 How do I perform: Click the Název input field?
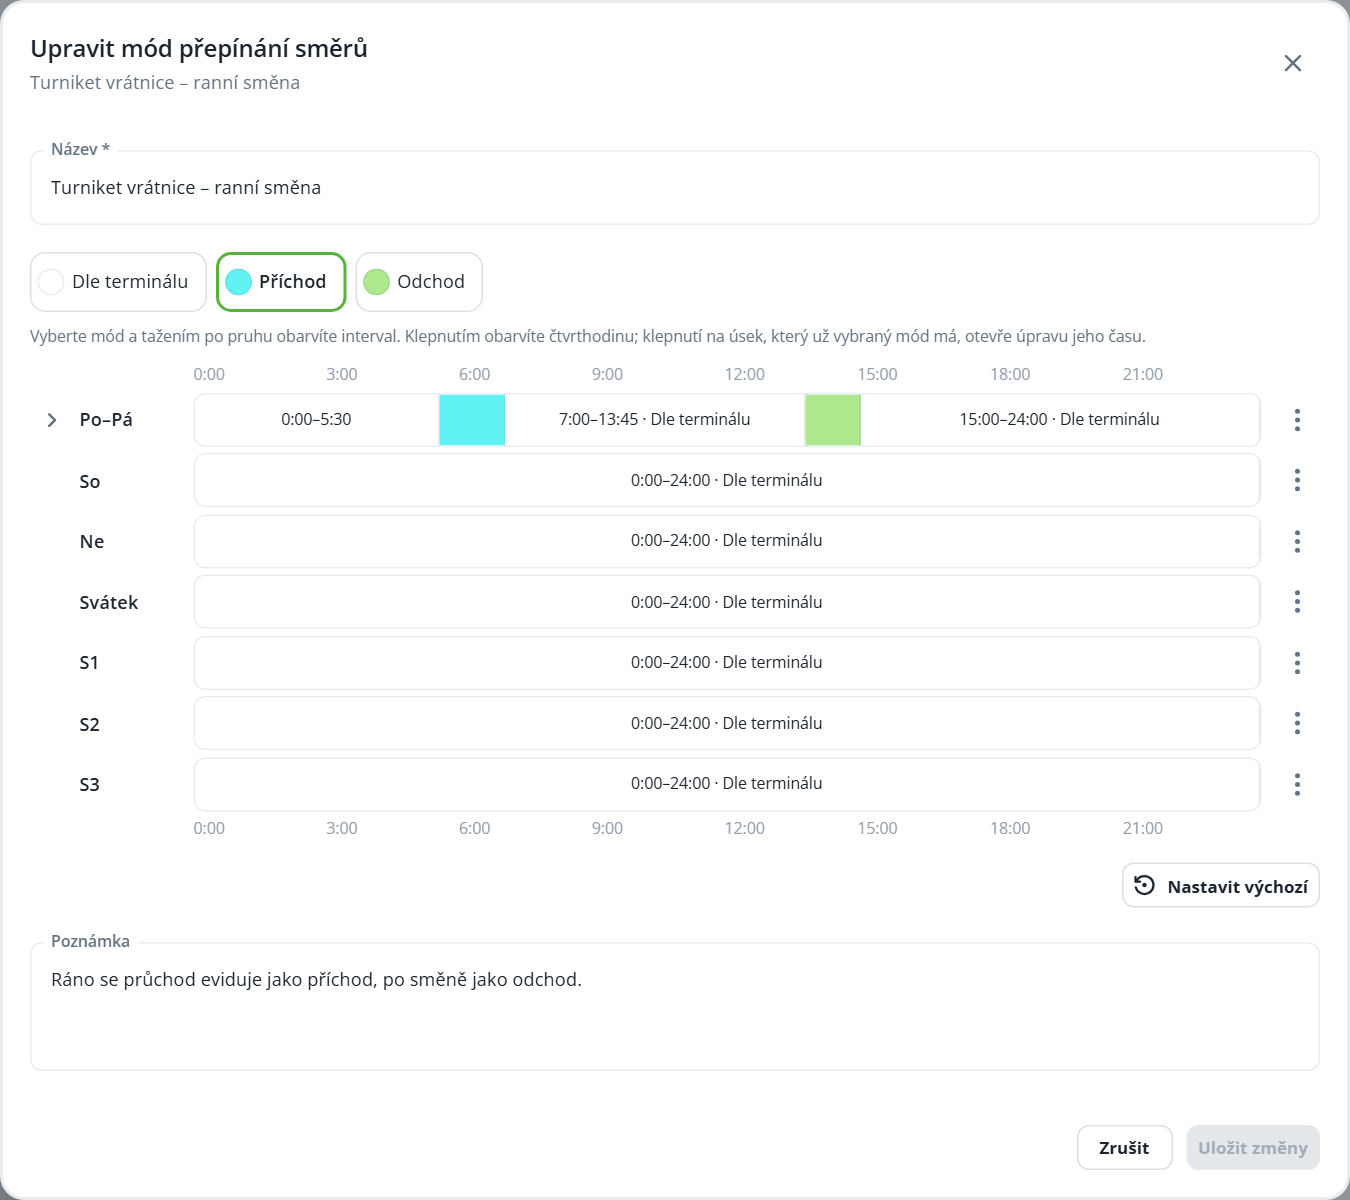pos(675,188)
